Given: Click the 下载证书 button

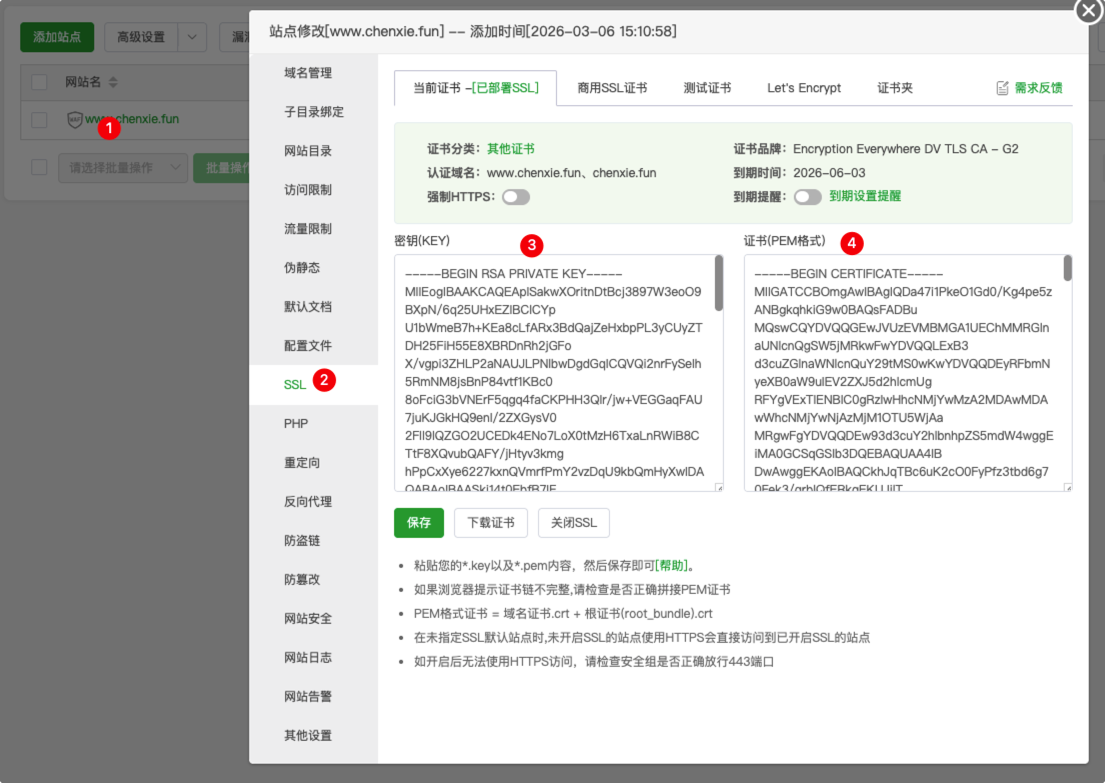Looking at the screenshot, I should pos(490,522).
